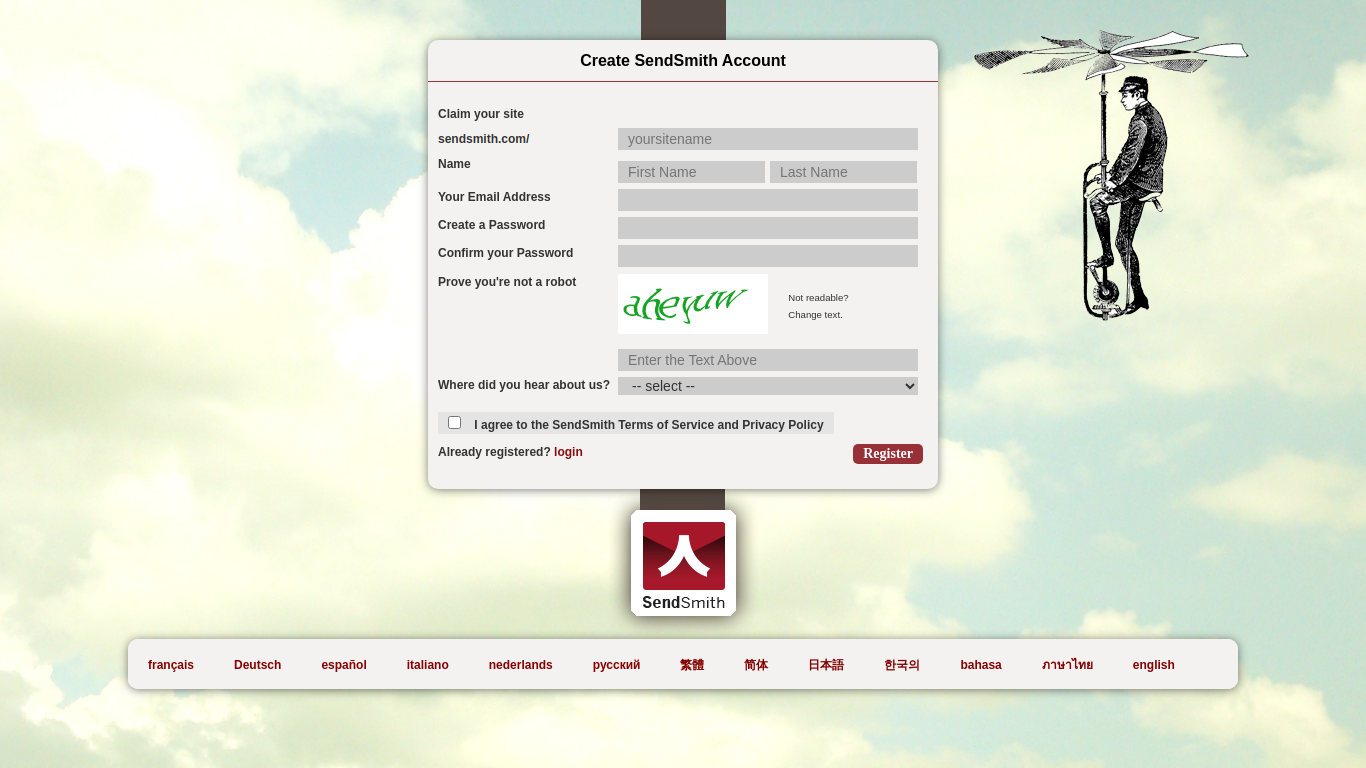Switch language to 日本語

pyautogui.click(x=826, y=665)
